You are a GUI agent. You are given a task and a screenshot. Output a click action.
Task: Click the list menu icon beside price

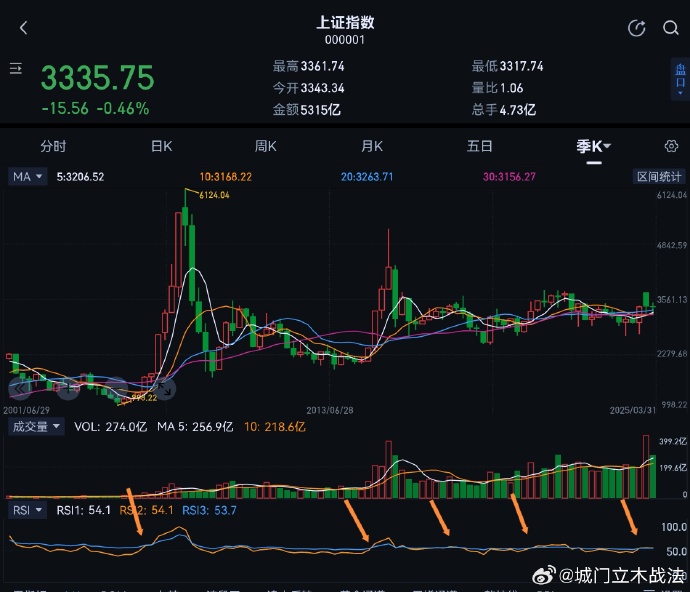click(16, 69)
